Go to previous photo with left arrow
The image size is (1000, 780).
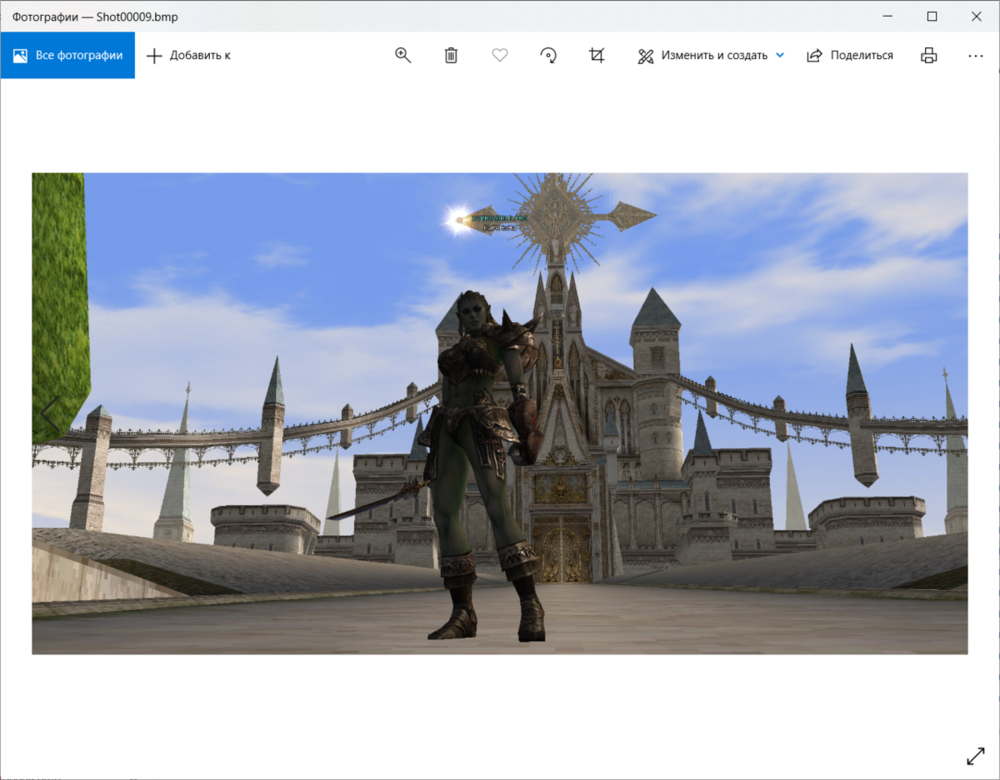coord(50,414)
